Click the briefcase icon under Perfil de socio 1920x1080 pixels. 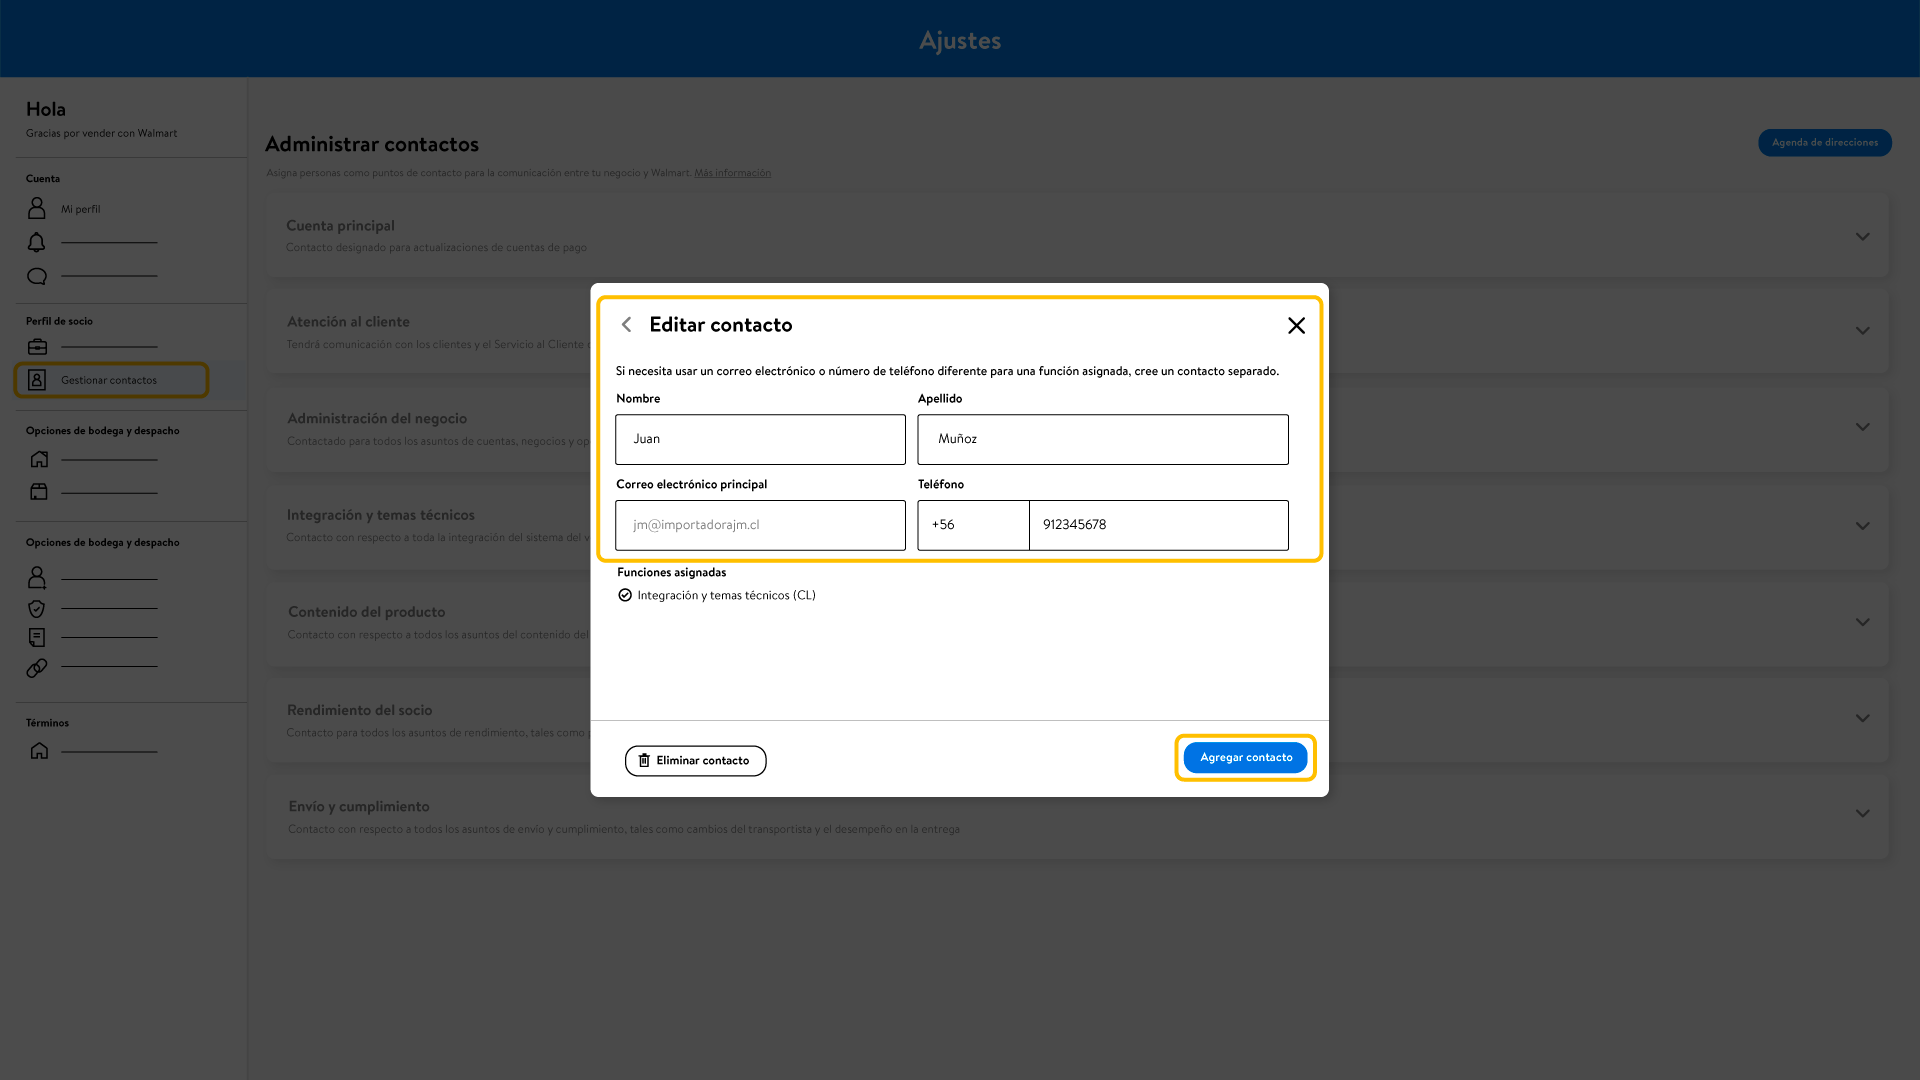37,347
